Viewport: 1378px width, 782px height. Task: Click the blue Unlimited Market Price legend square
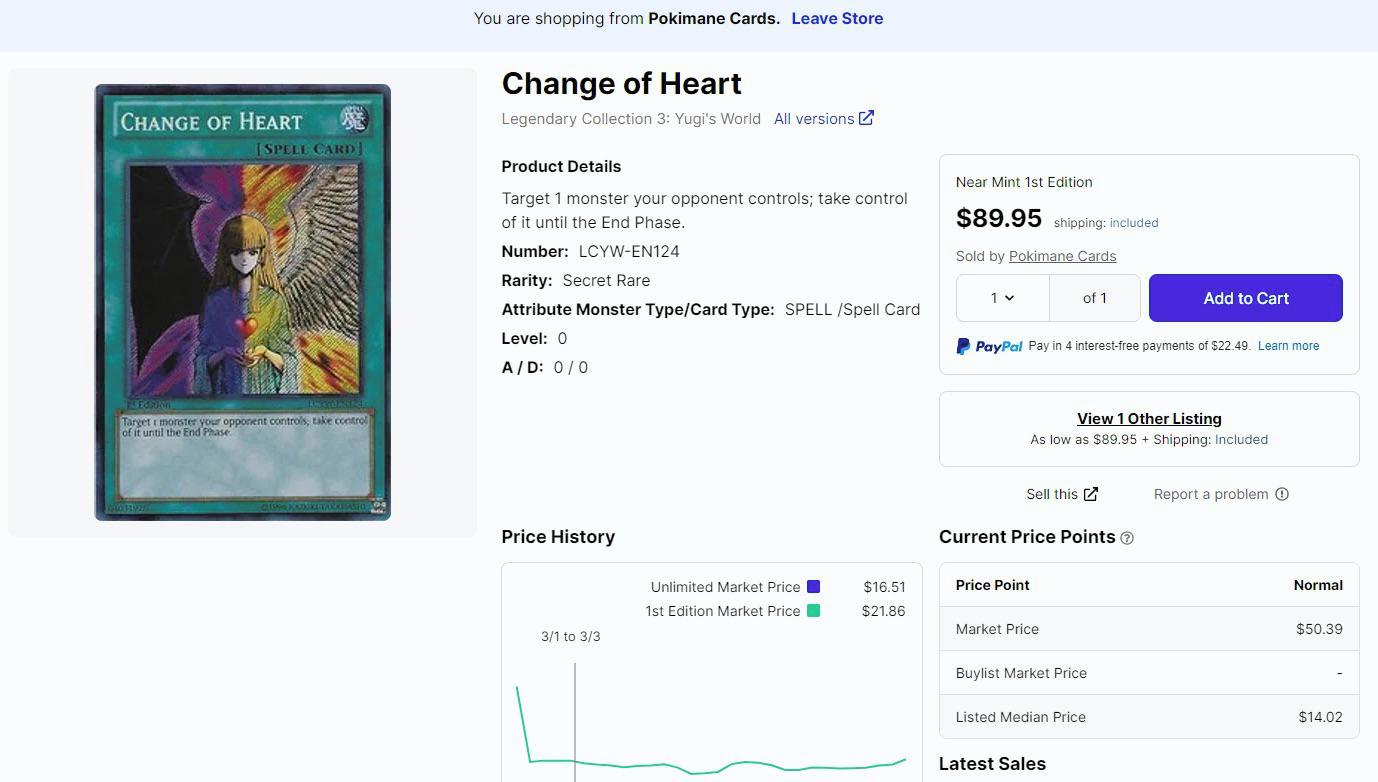[x=813, y=587]
